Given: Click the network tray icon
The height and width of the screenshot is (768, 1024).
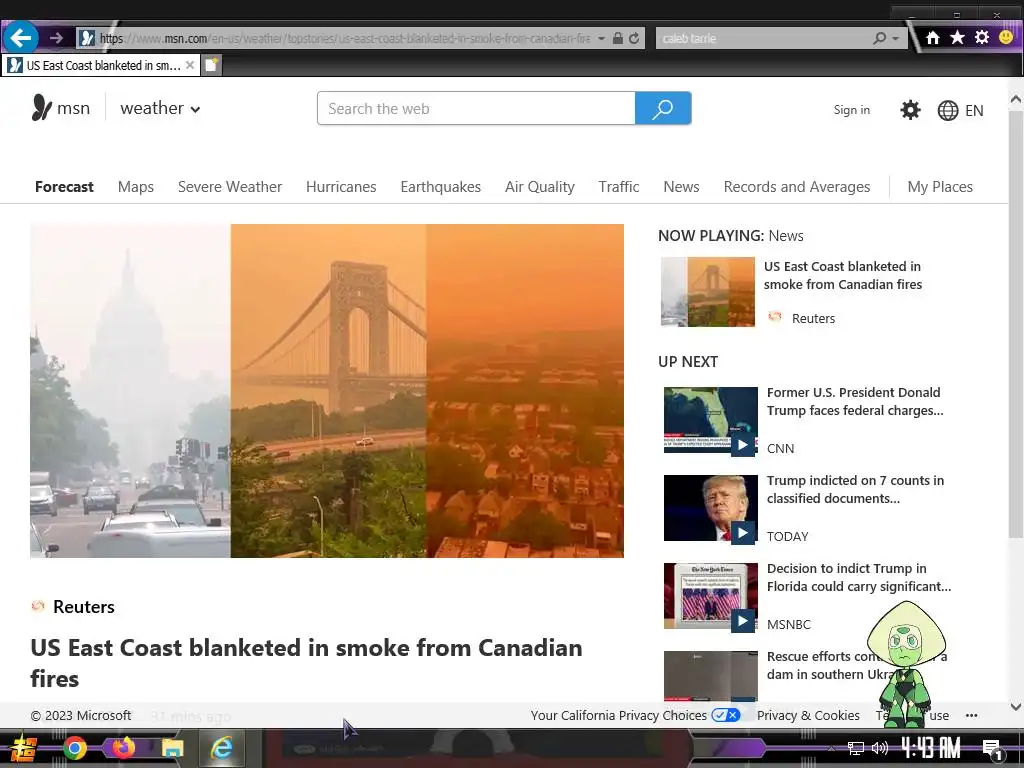Looking at the screenshot, I should click(x=855, y=748).
